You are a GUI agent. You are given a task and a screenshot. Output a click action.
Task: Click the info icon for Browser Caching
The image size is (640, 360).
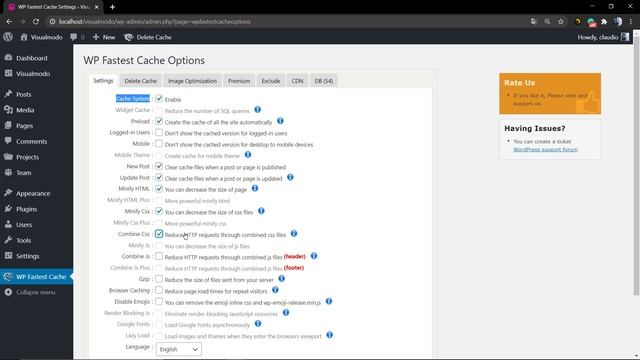(275, 290)
